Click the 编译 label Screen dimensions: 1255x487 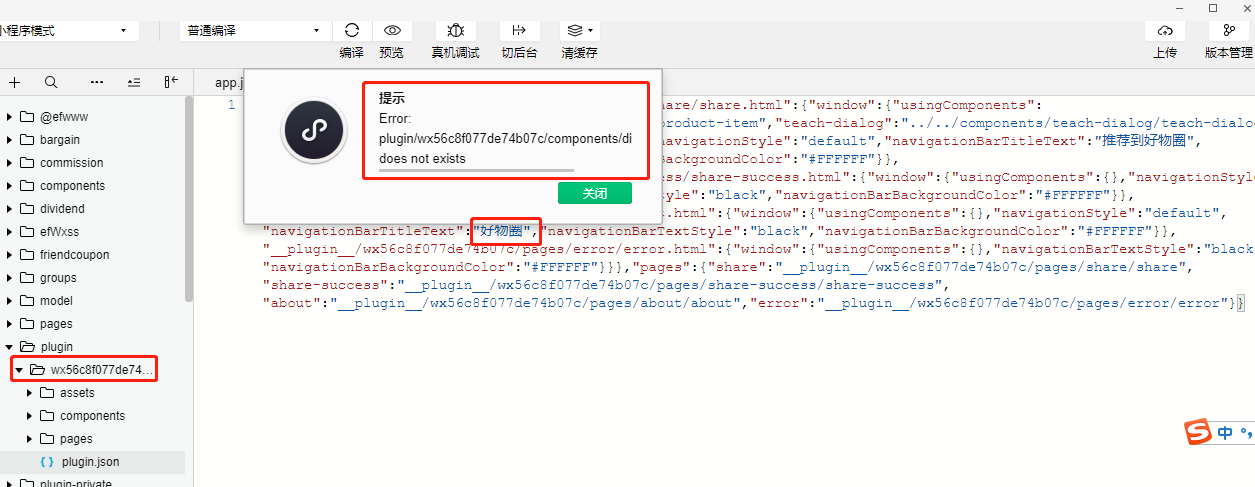coord(352,53)
